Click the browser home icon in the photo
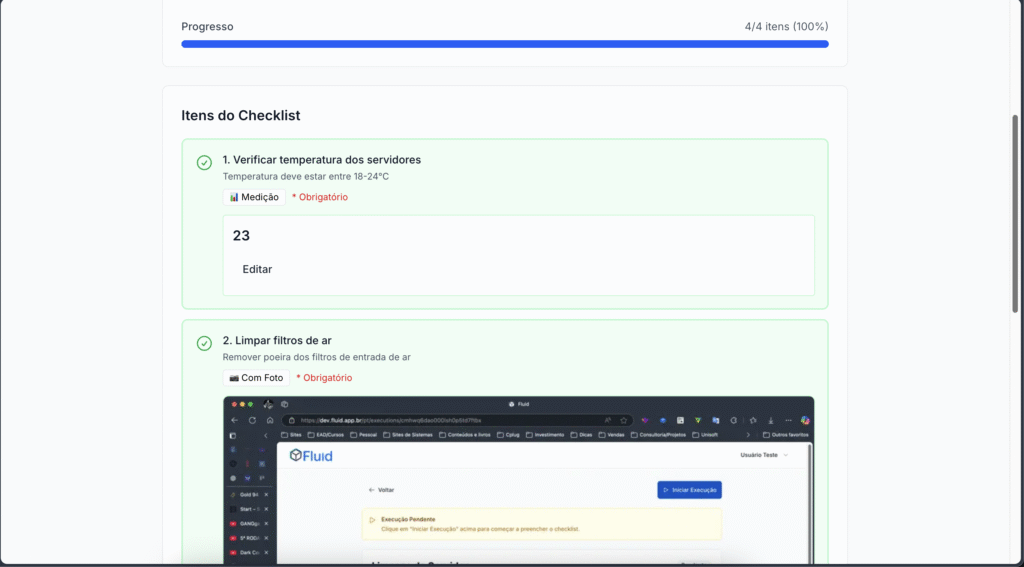 [270, 420]
